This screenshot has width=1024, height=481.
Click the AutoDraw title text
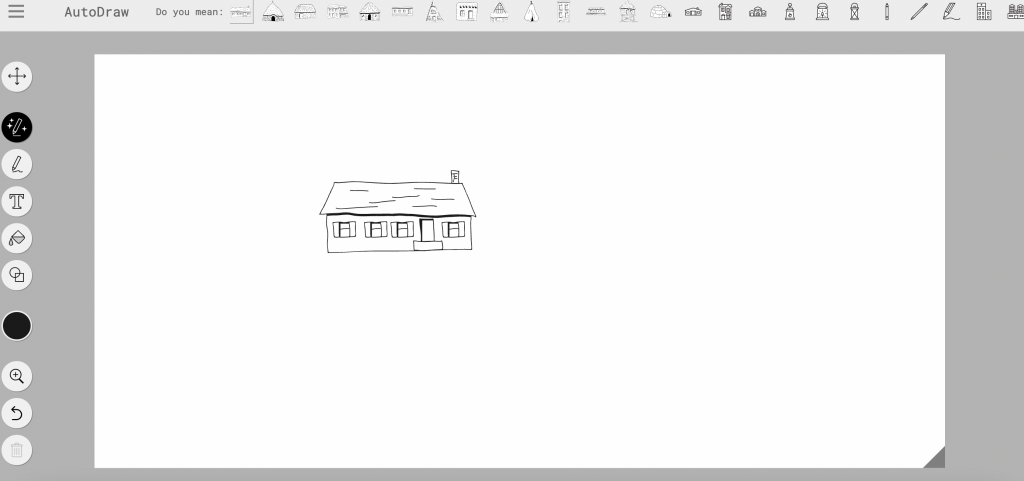point(95,12)
